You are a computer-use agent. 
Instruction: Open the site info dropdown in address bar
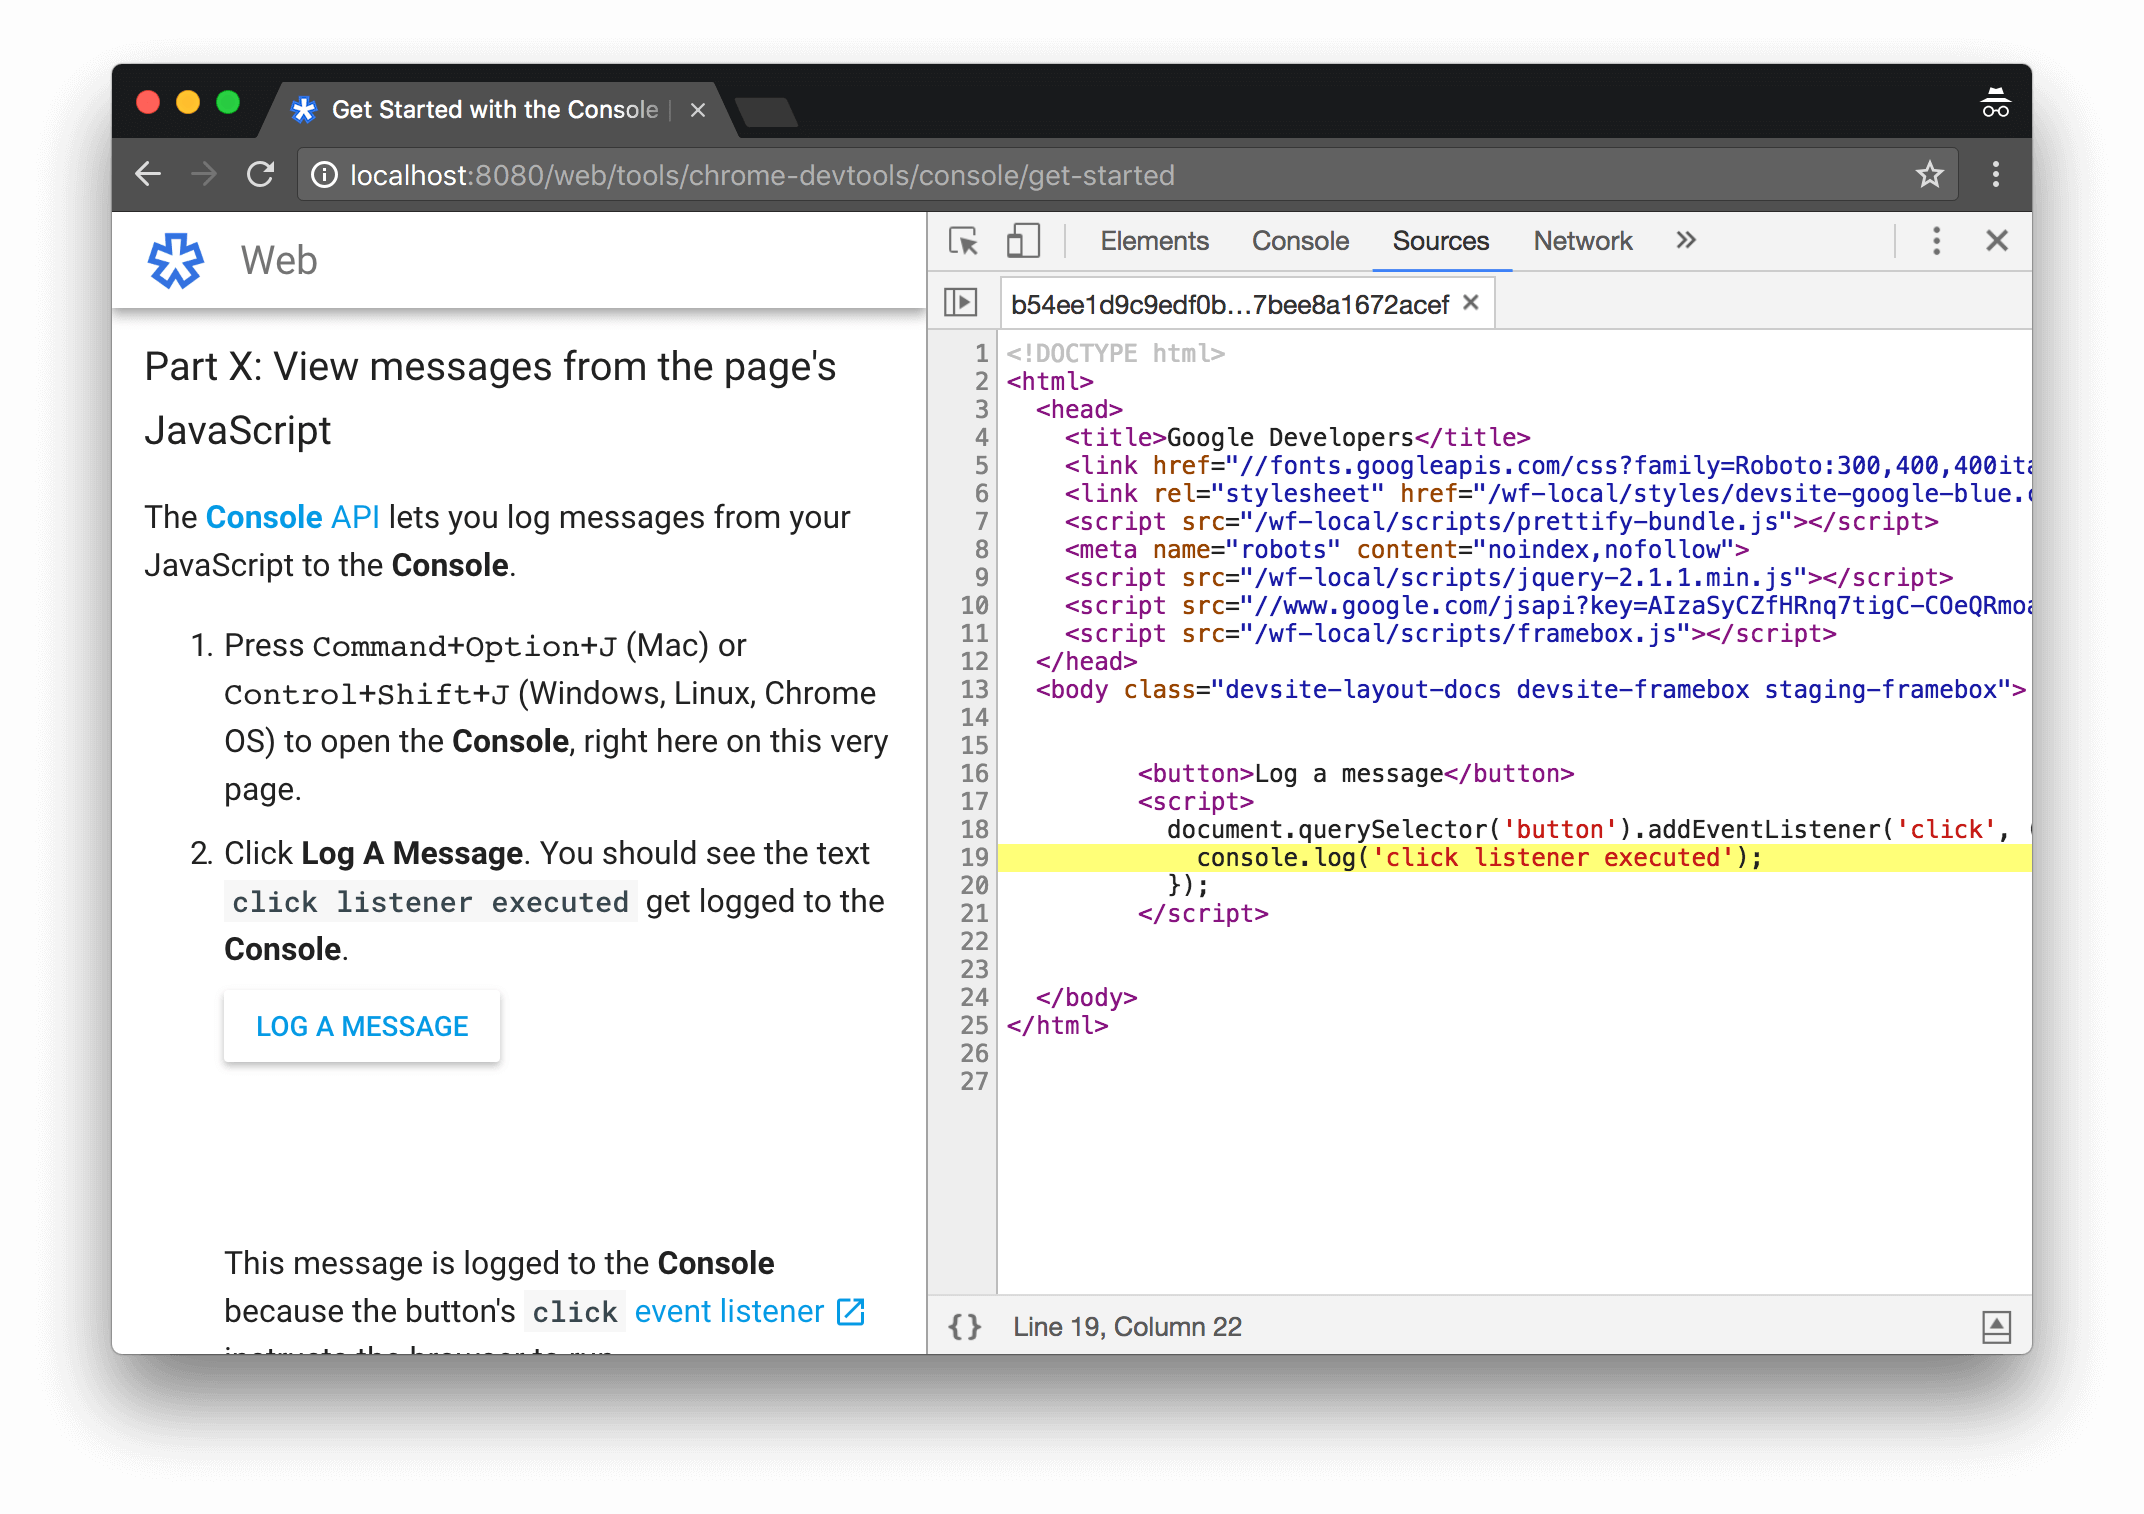[x=324, y=174]
